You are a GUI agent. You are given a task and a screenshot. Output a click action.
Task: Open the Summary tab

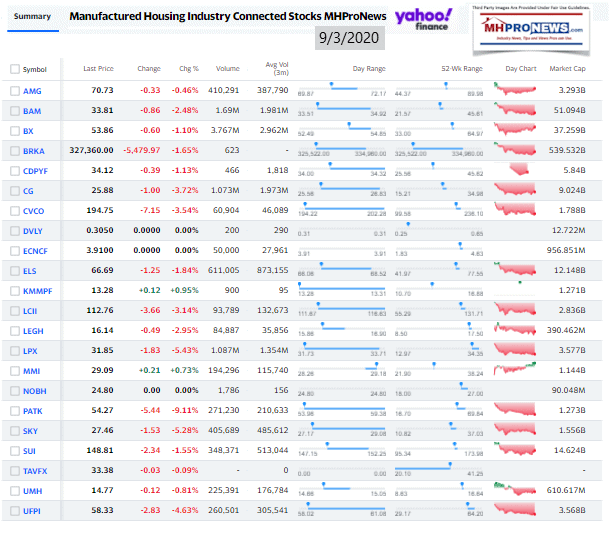point(32,17)
